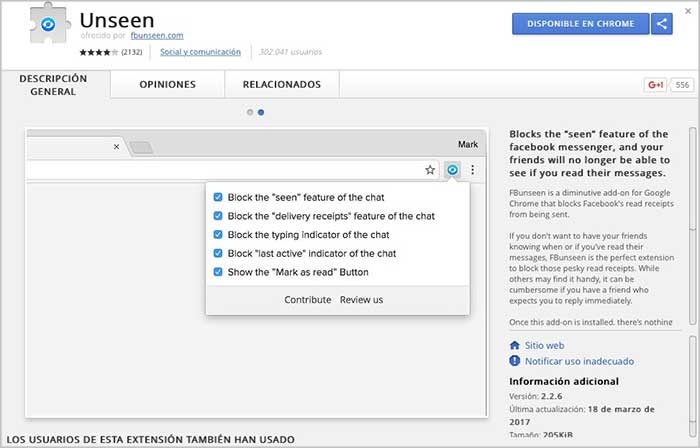Open the Social y comunicación category link
The width and height of the screenshot is (700, 448).
[x=200, y=52]
